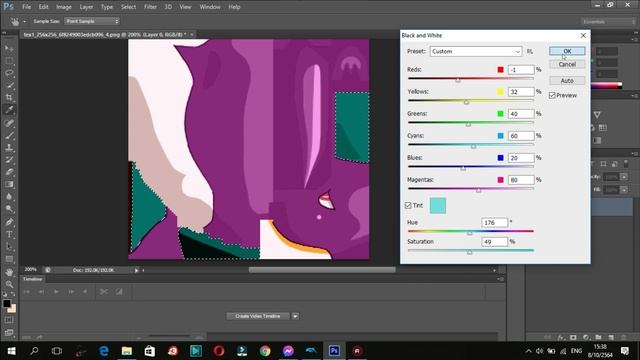Open the Image menu
The height and width of the screenshot is (360, 640).
point(63,7)
